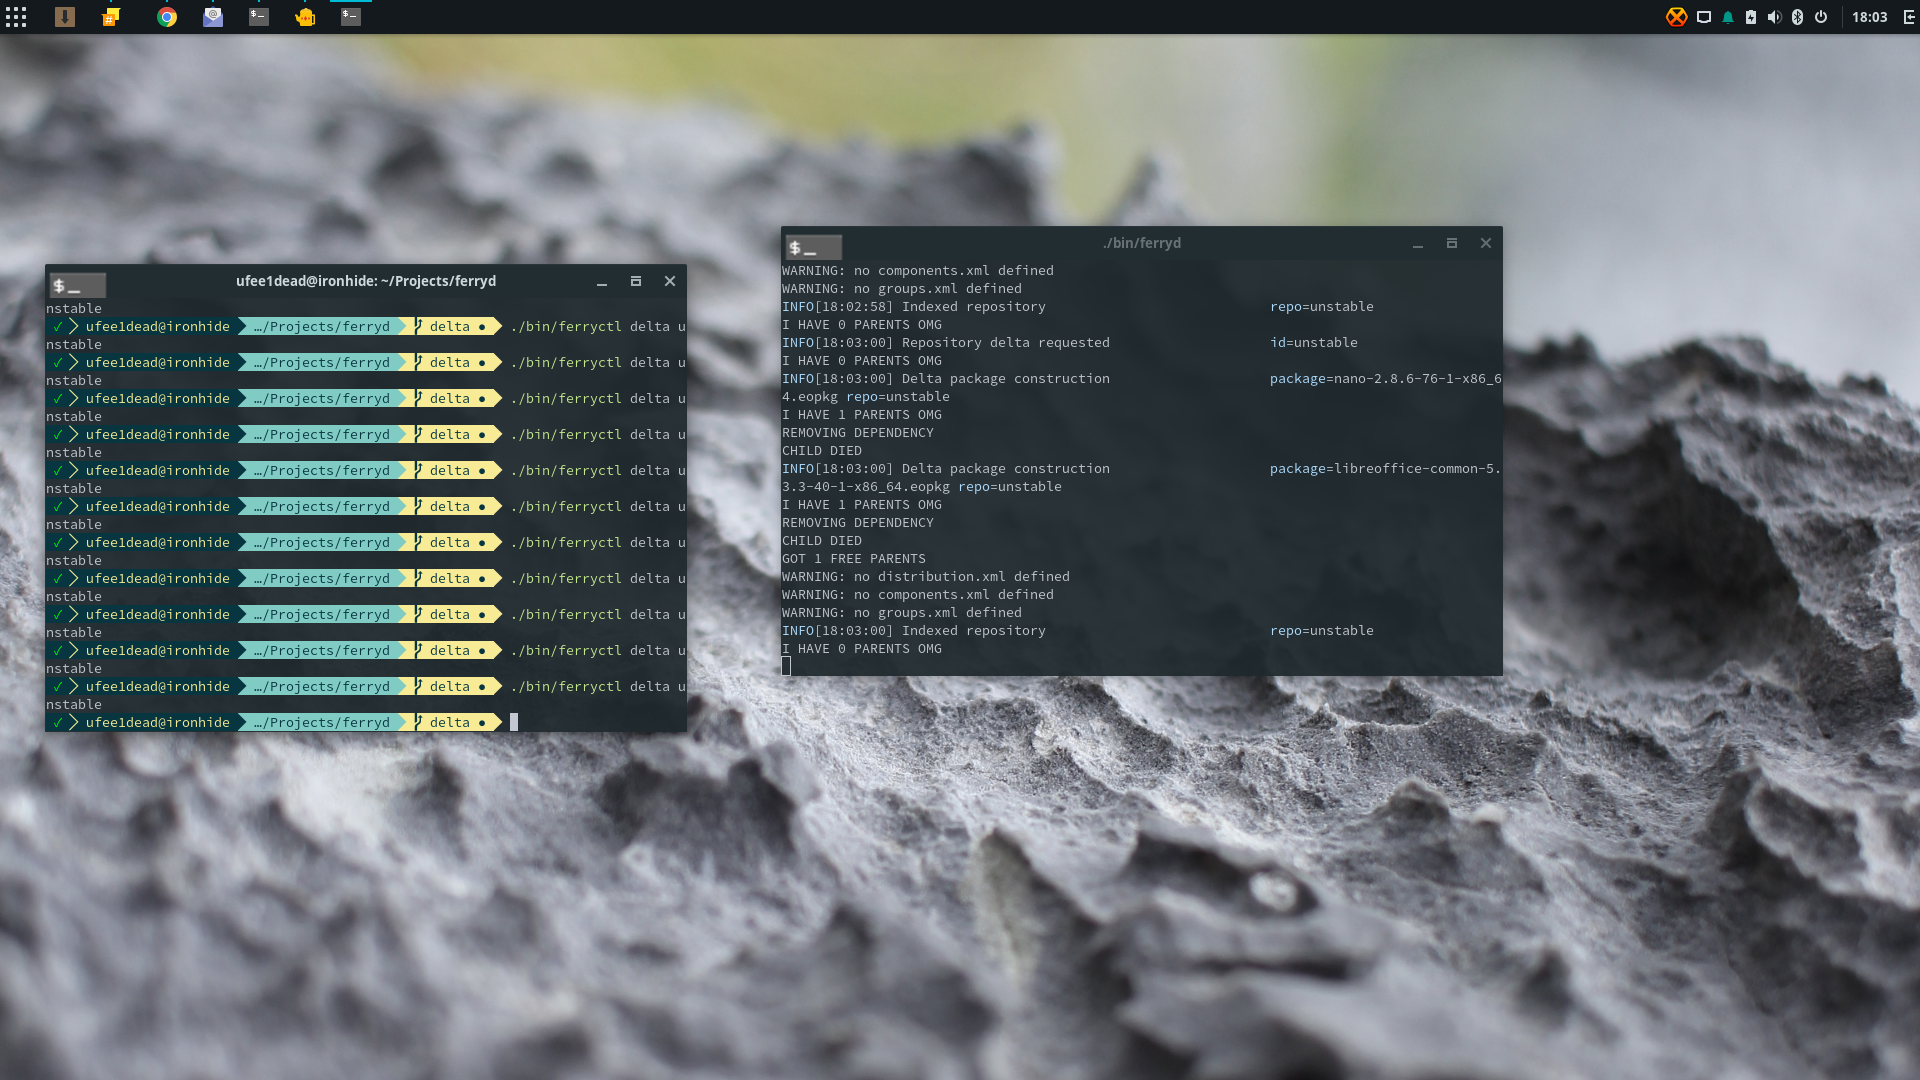Open the display/screen tray indicator
Image resolution: width=1920 pixels, height=1080 pixels.
(1704, 17)
